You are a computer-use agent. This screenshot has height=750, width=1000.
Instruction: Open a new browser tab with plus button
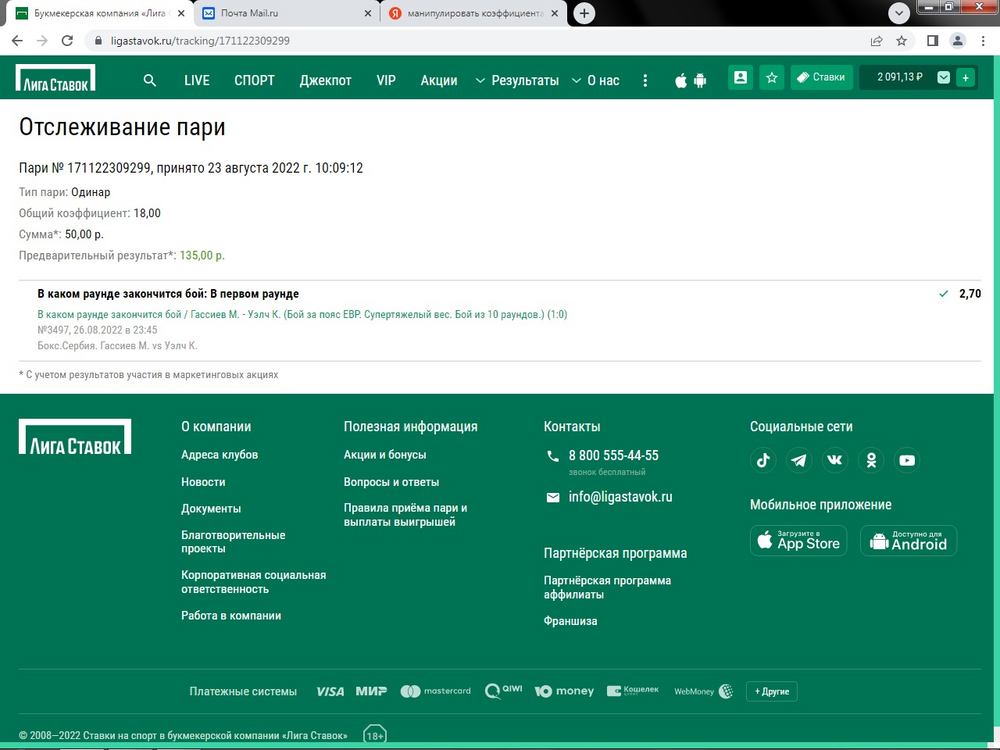(x=584, y=13)
